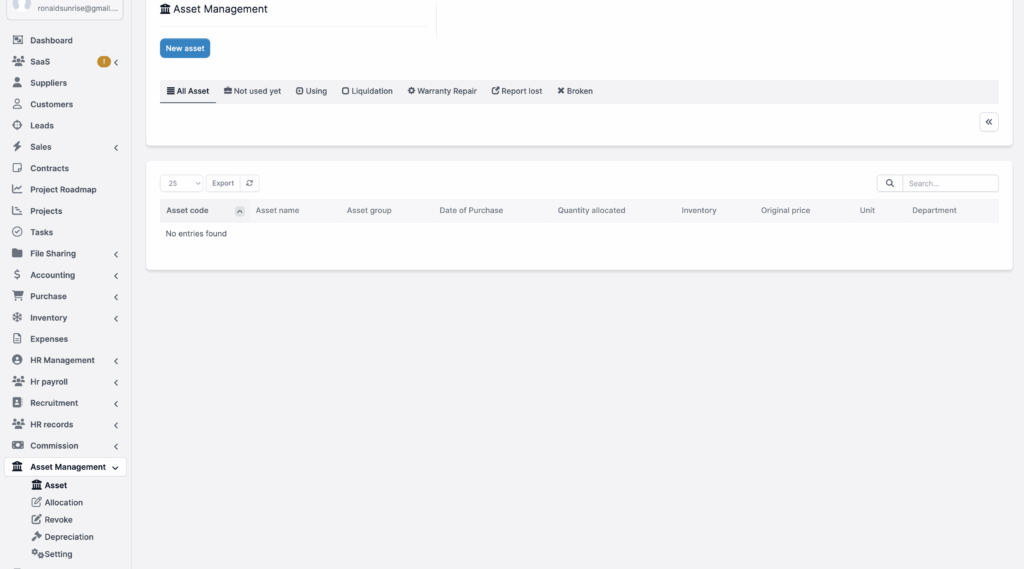1024x569 pixels.
Task: Sort the table by Asset code
Action: (x=188, y=211)
